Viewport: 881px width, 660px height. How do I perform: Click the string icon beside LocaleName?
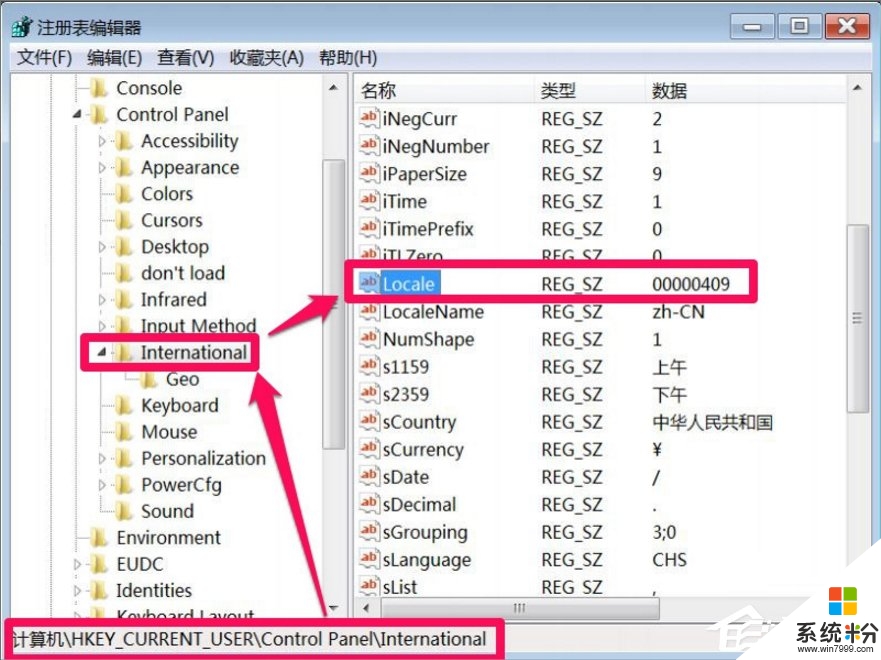[x=369, y=312]
